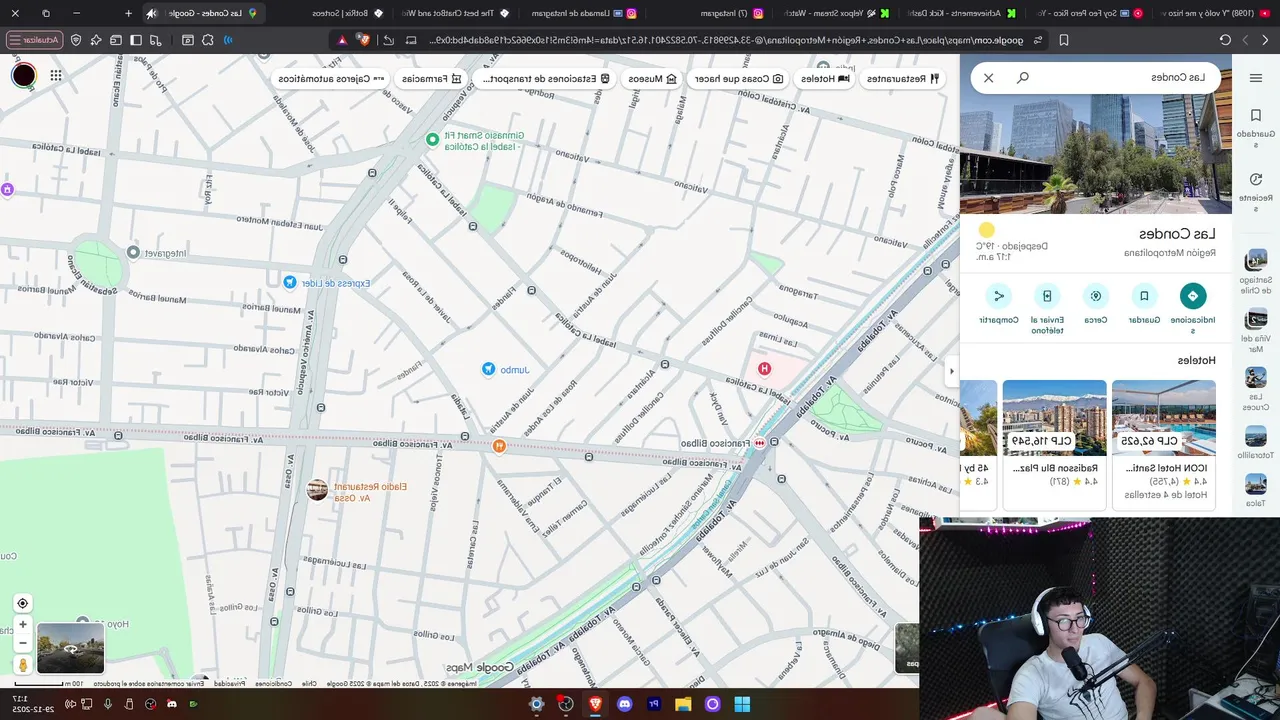Viewport: 1280px width, 720px height.
Task: Click Eladio Restaurant Av. Ossa marker
Action: click(x=317, y=490)
